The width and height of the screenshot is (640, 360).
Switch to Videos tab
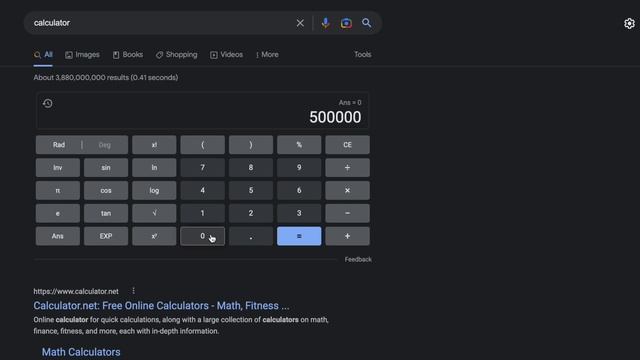pos(227,55)
